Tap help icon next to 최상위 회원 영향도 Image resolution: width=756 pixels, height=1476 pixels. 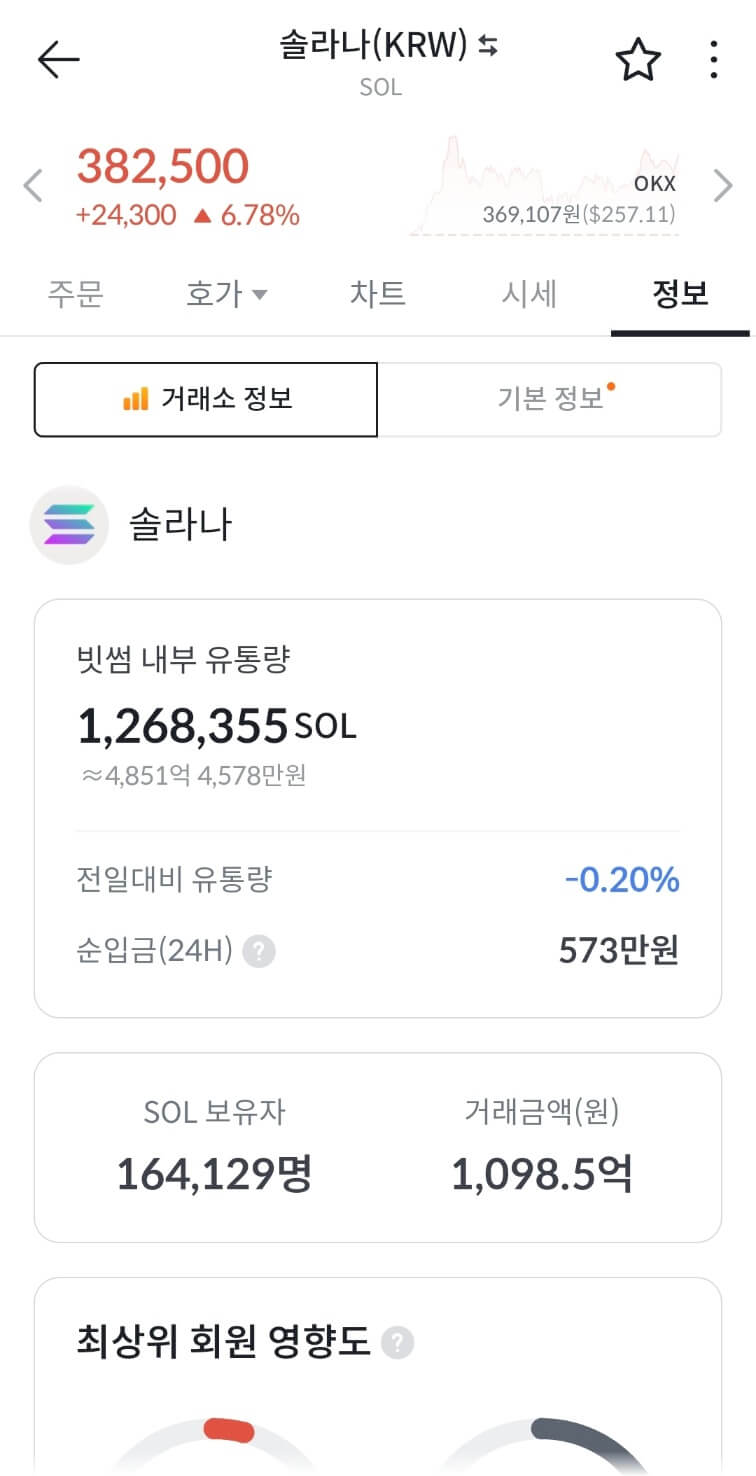coord(398,1342)
